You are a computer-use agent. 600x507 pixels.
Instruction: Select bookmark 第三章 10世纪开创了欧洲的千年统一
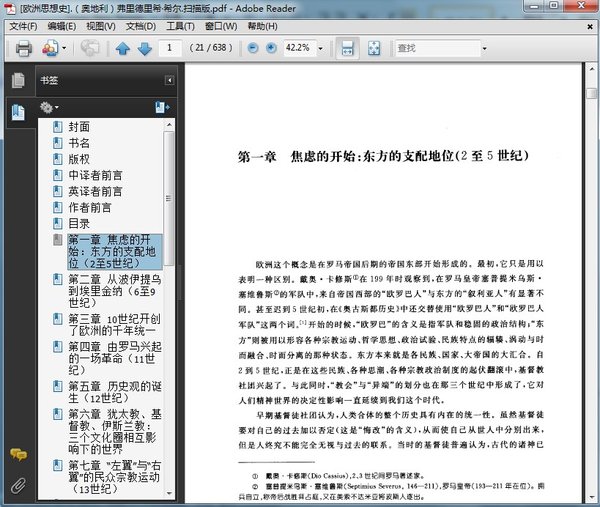point(114,324)
